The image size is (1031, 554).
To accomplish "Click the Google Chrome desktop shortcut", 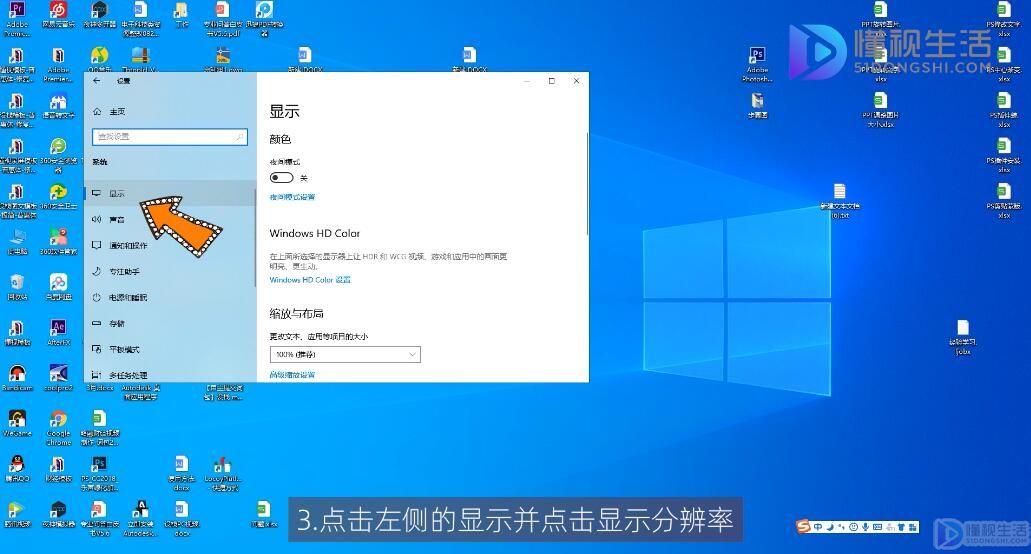I will pyautogui.click(x=59, y=428).
